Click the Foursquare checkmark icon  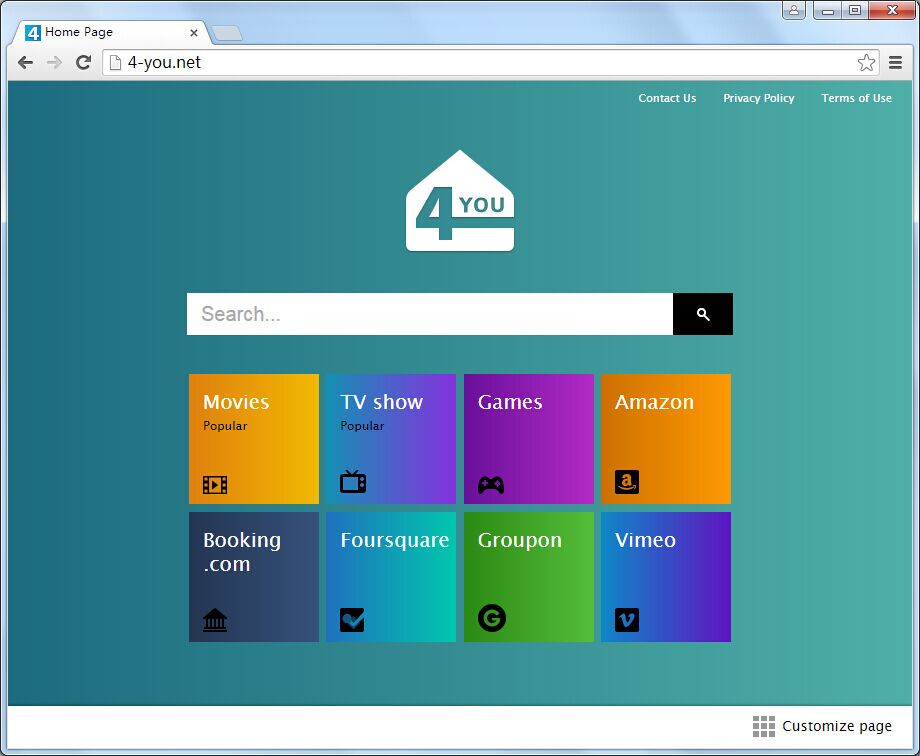click(352, 620)
